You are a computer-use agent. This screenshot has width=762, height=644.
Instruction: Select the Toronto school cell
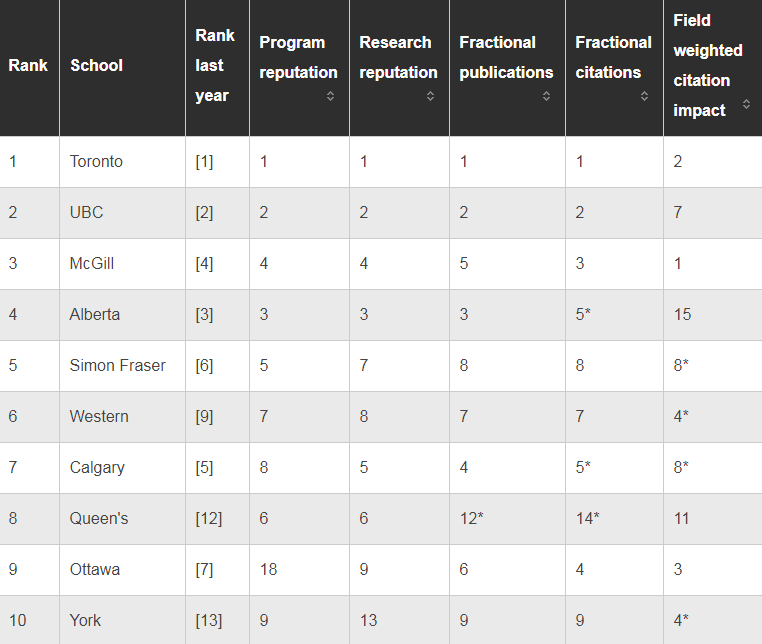coord(97,161)
